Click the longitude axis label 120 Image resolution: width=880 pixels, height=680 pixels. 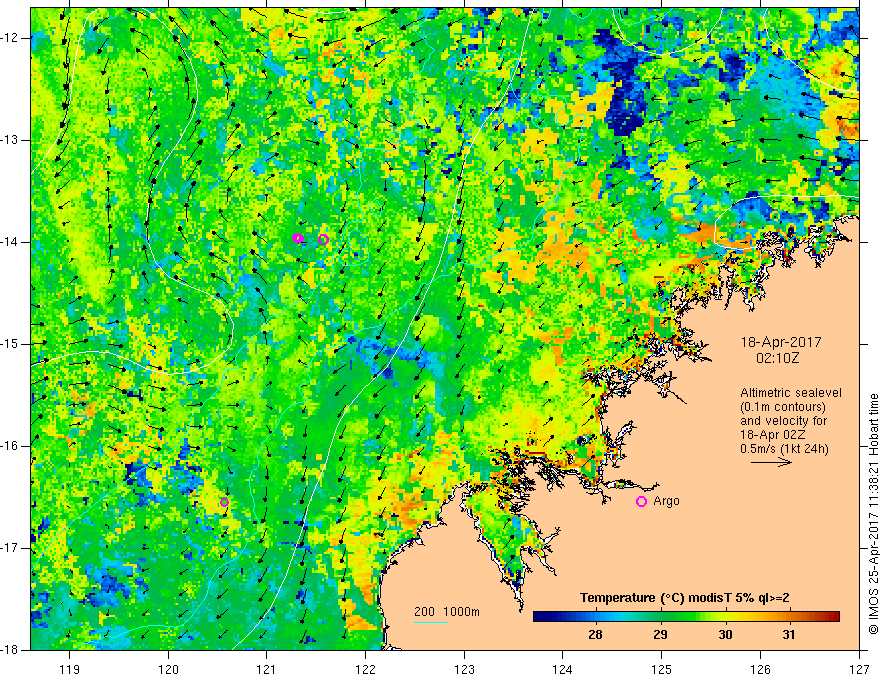coord(168,669)
